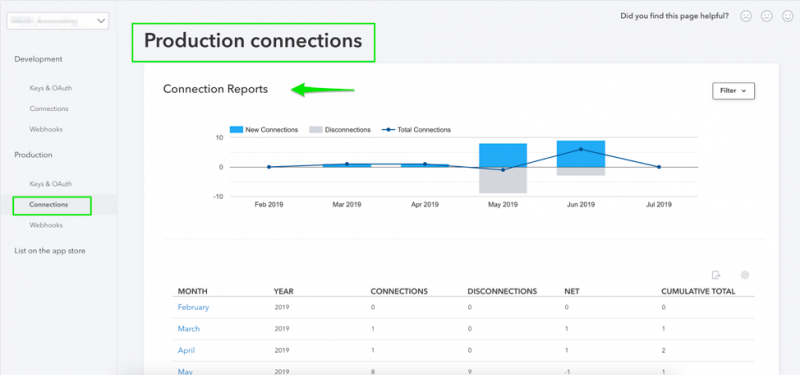
Task: Open the March month link
Action: point(189,329)
